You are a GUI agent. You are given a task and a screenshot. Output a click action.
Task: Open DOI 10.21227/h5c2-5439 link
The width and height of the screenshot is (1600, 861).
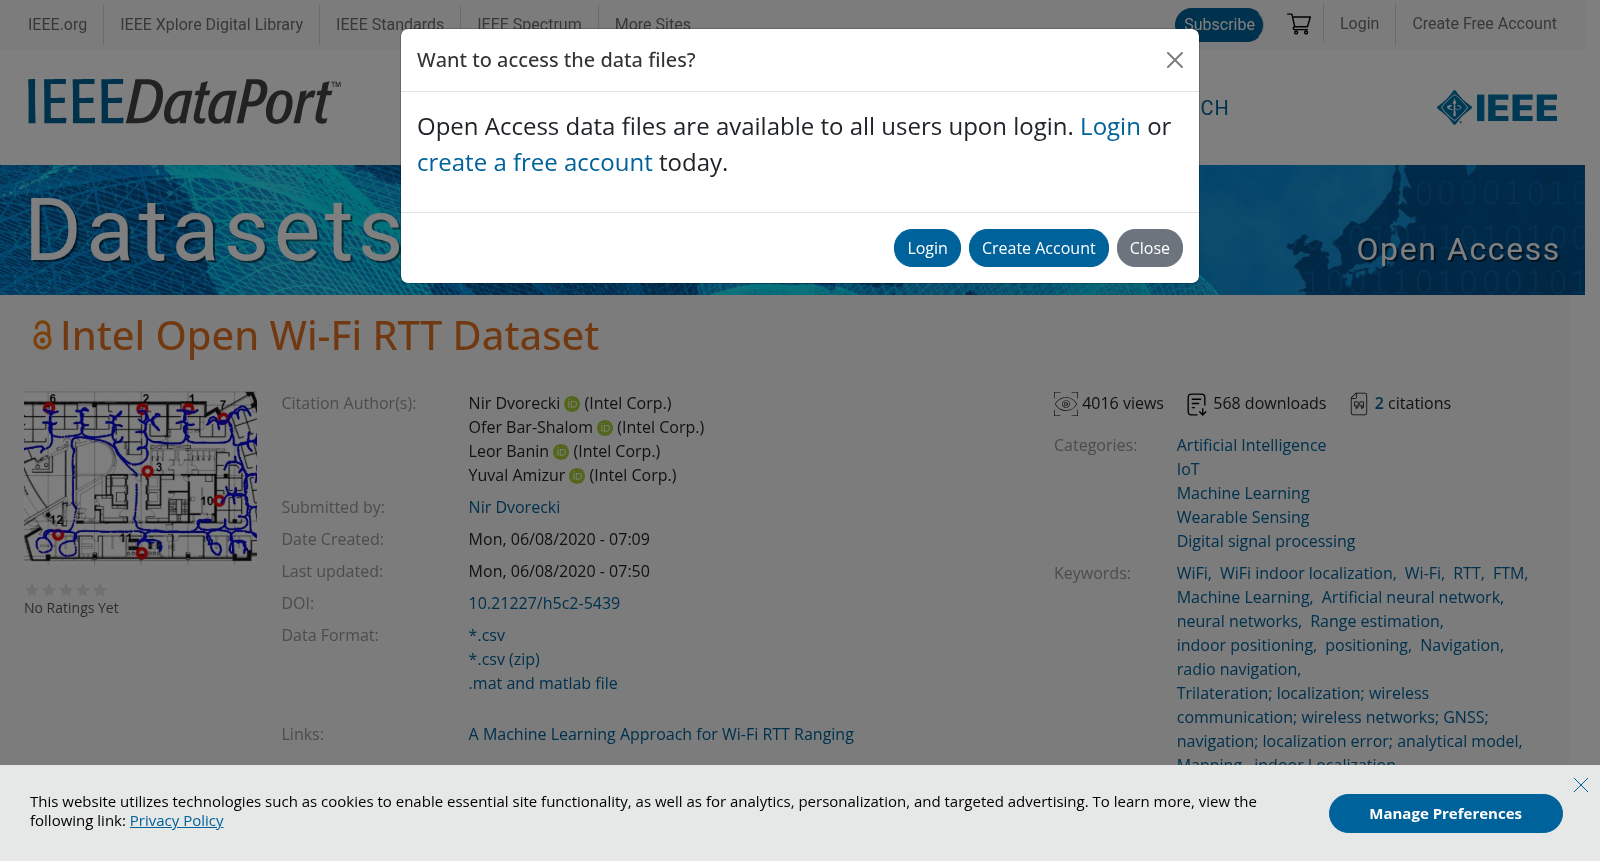(544, 604)
